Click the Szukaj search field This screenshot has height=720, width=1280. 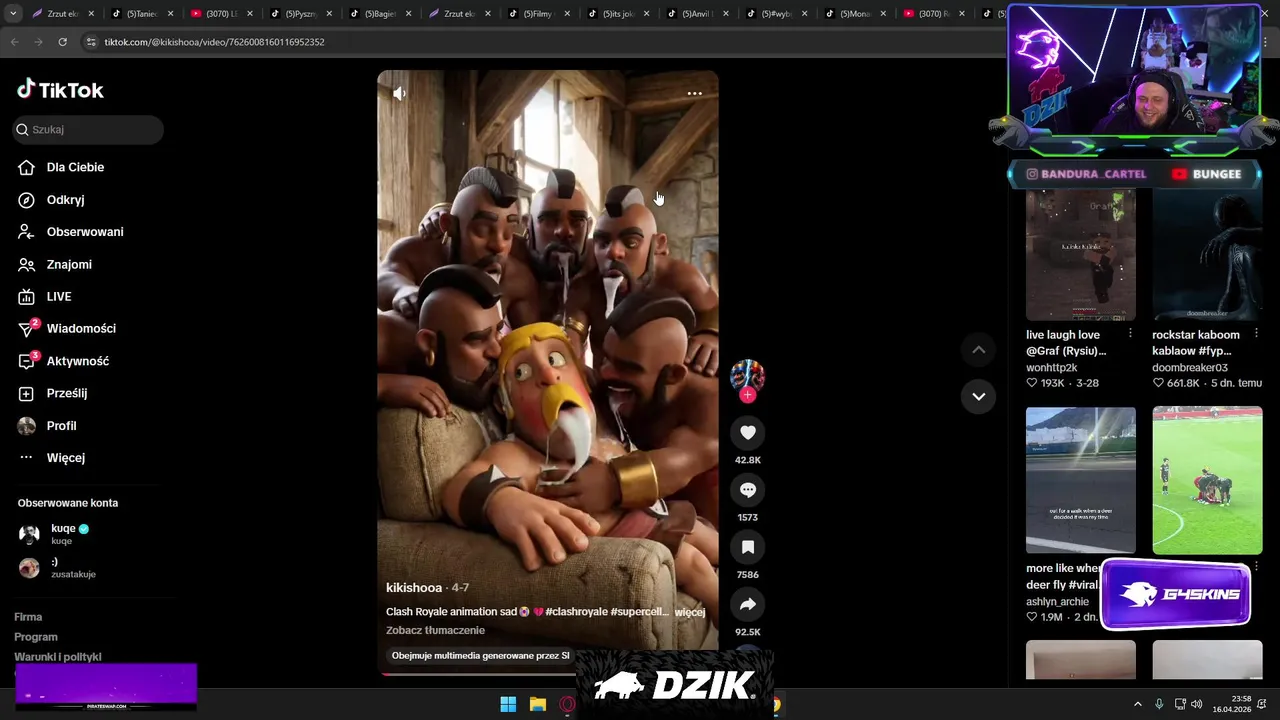pyautogui.click(x=88, y=129)
